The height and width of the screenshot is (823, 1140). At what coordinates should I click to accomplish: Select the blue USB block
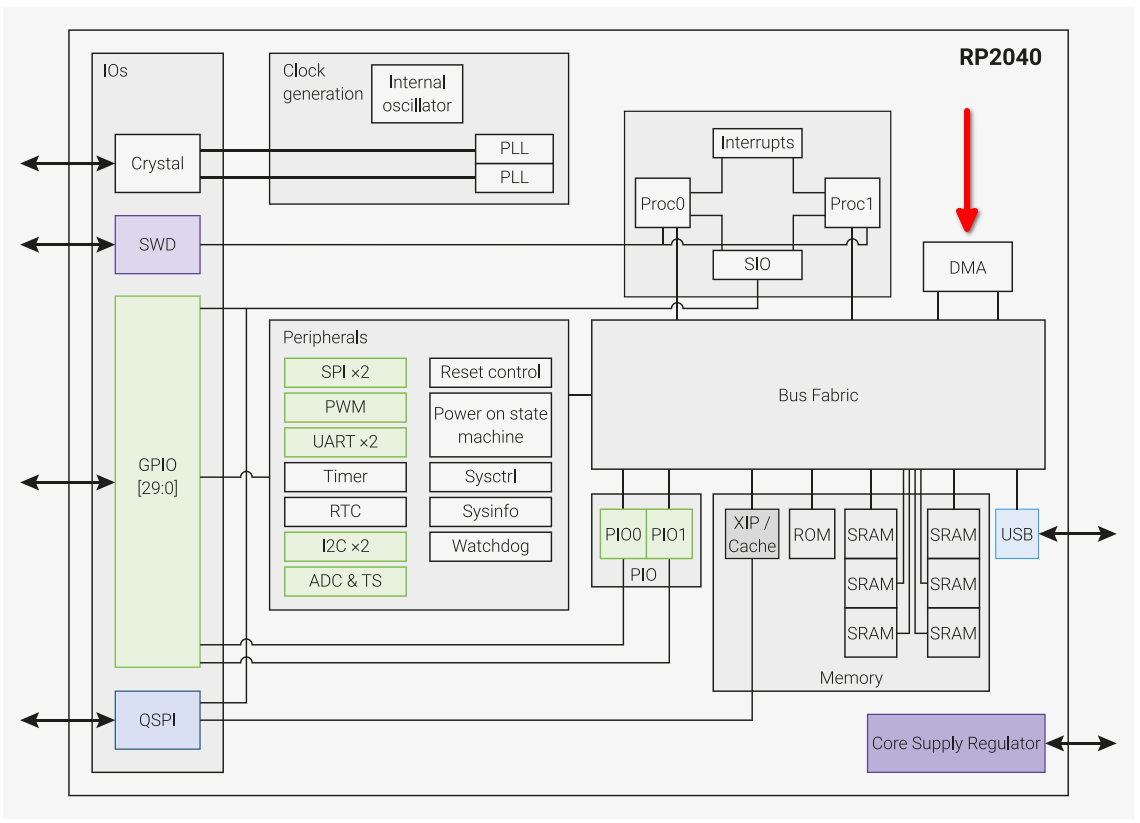[x=1016, y=534]
